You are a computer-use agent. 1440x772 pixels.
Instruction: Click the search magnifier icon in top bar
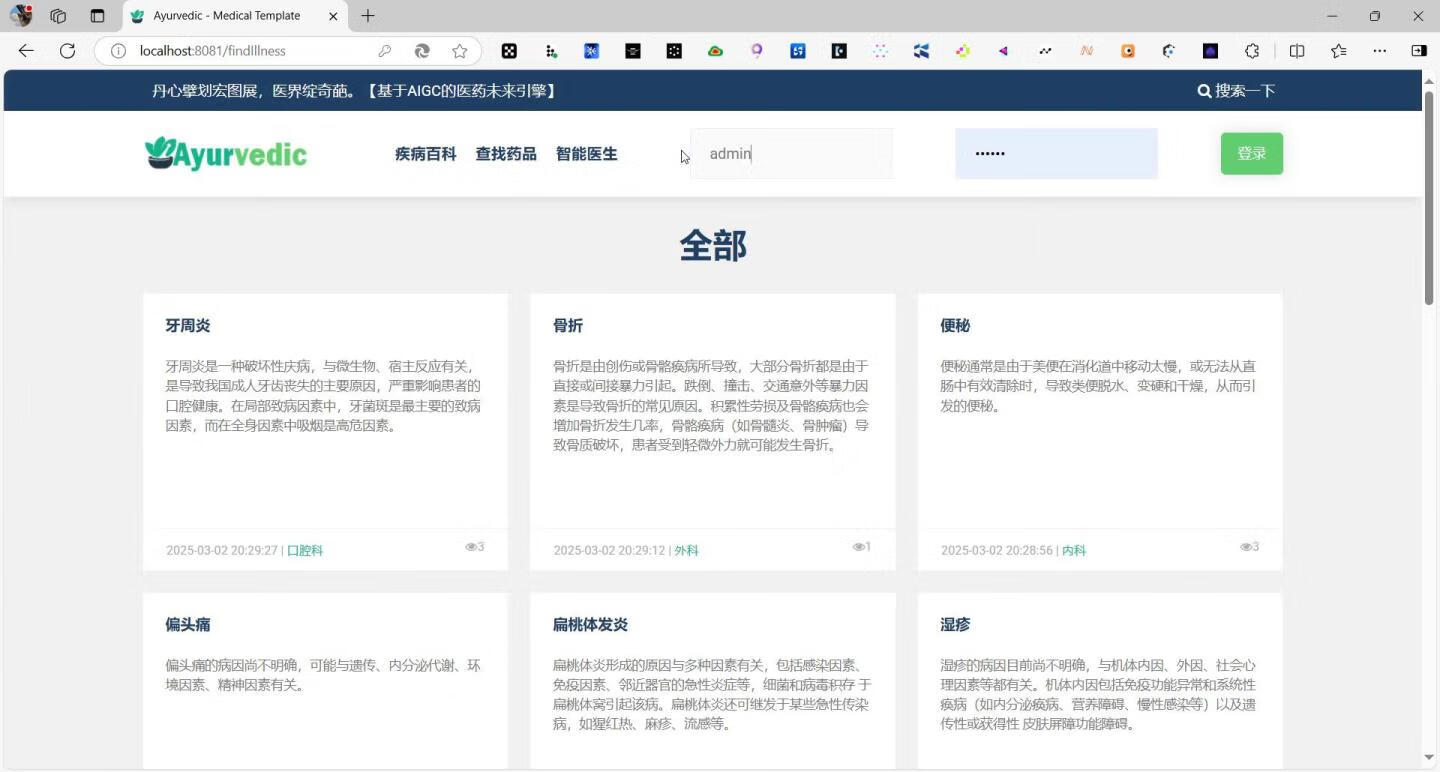point(1204,91)
